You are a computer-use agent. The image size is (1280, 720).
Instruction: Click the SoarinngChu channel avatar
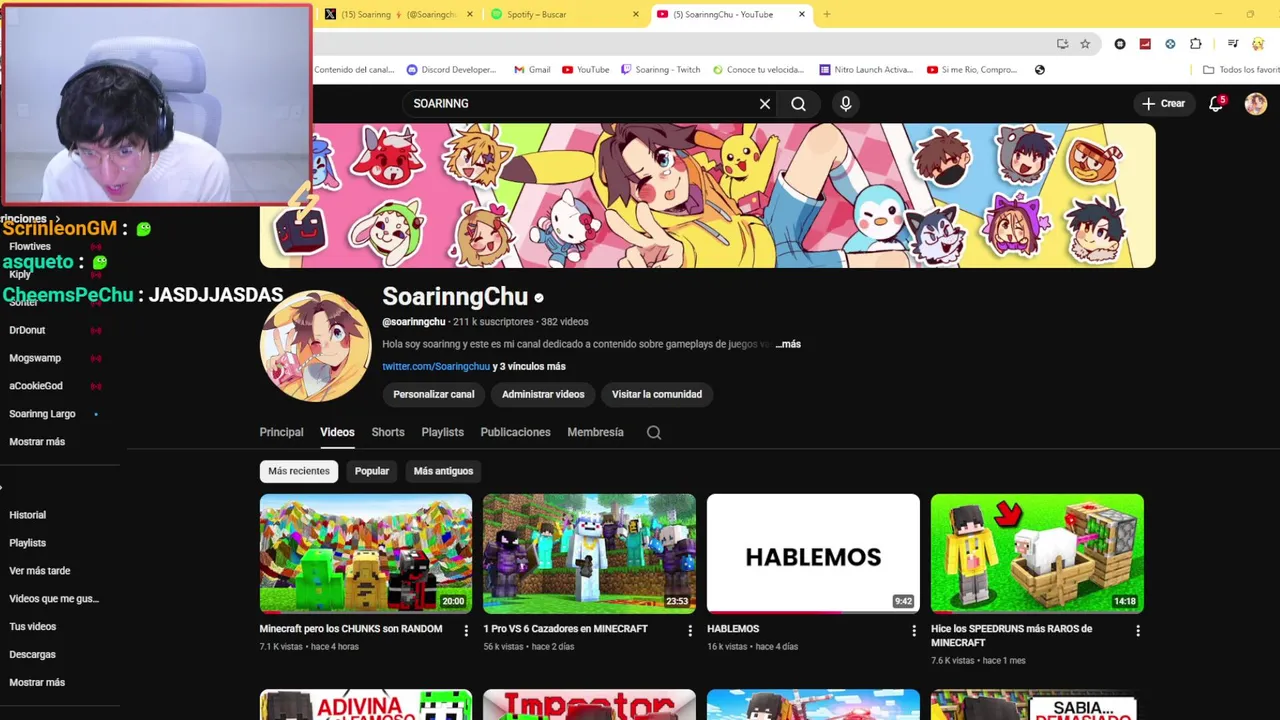(x=316, y=346)
